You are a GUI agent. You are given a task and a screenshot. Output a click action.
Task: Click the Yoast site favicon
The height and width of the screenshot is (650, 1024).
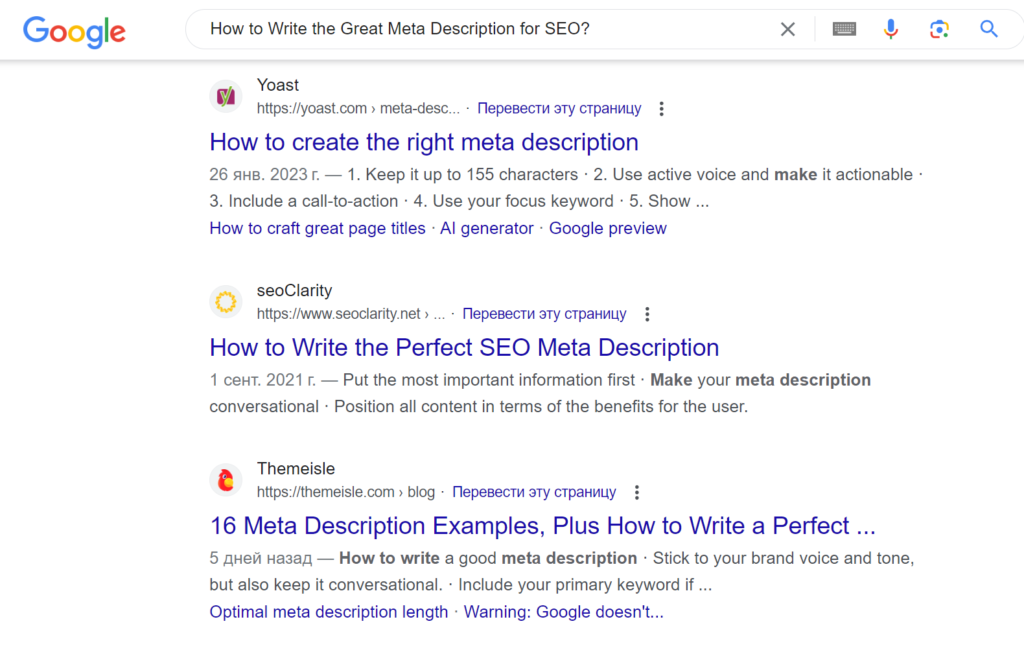226,96
